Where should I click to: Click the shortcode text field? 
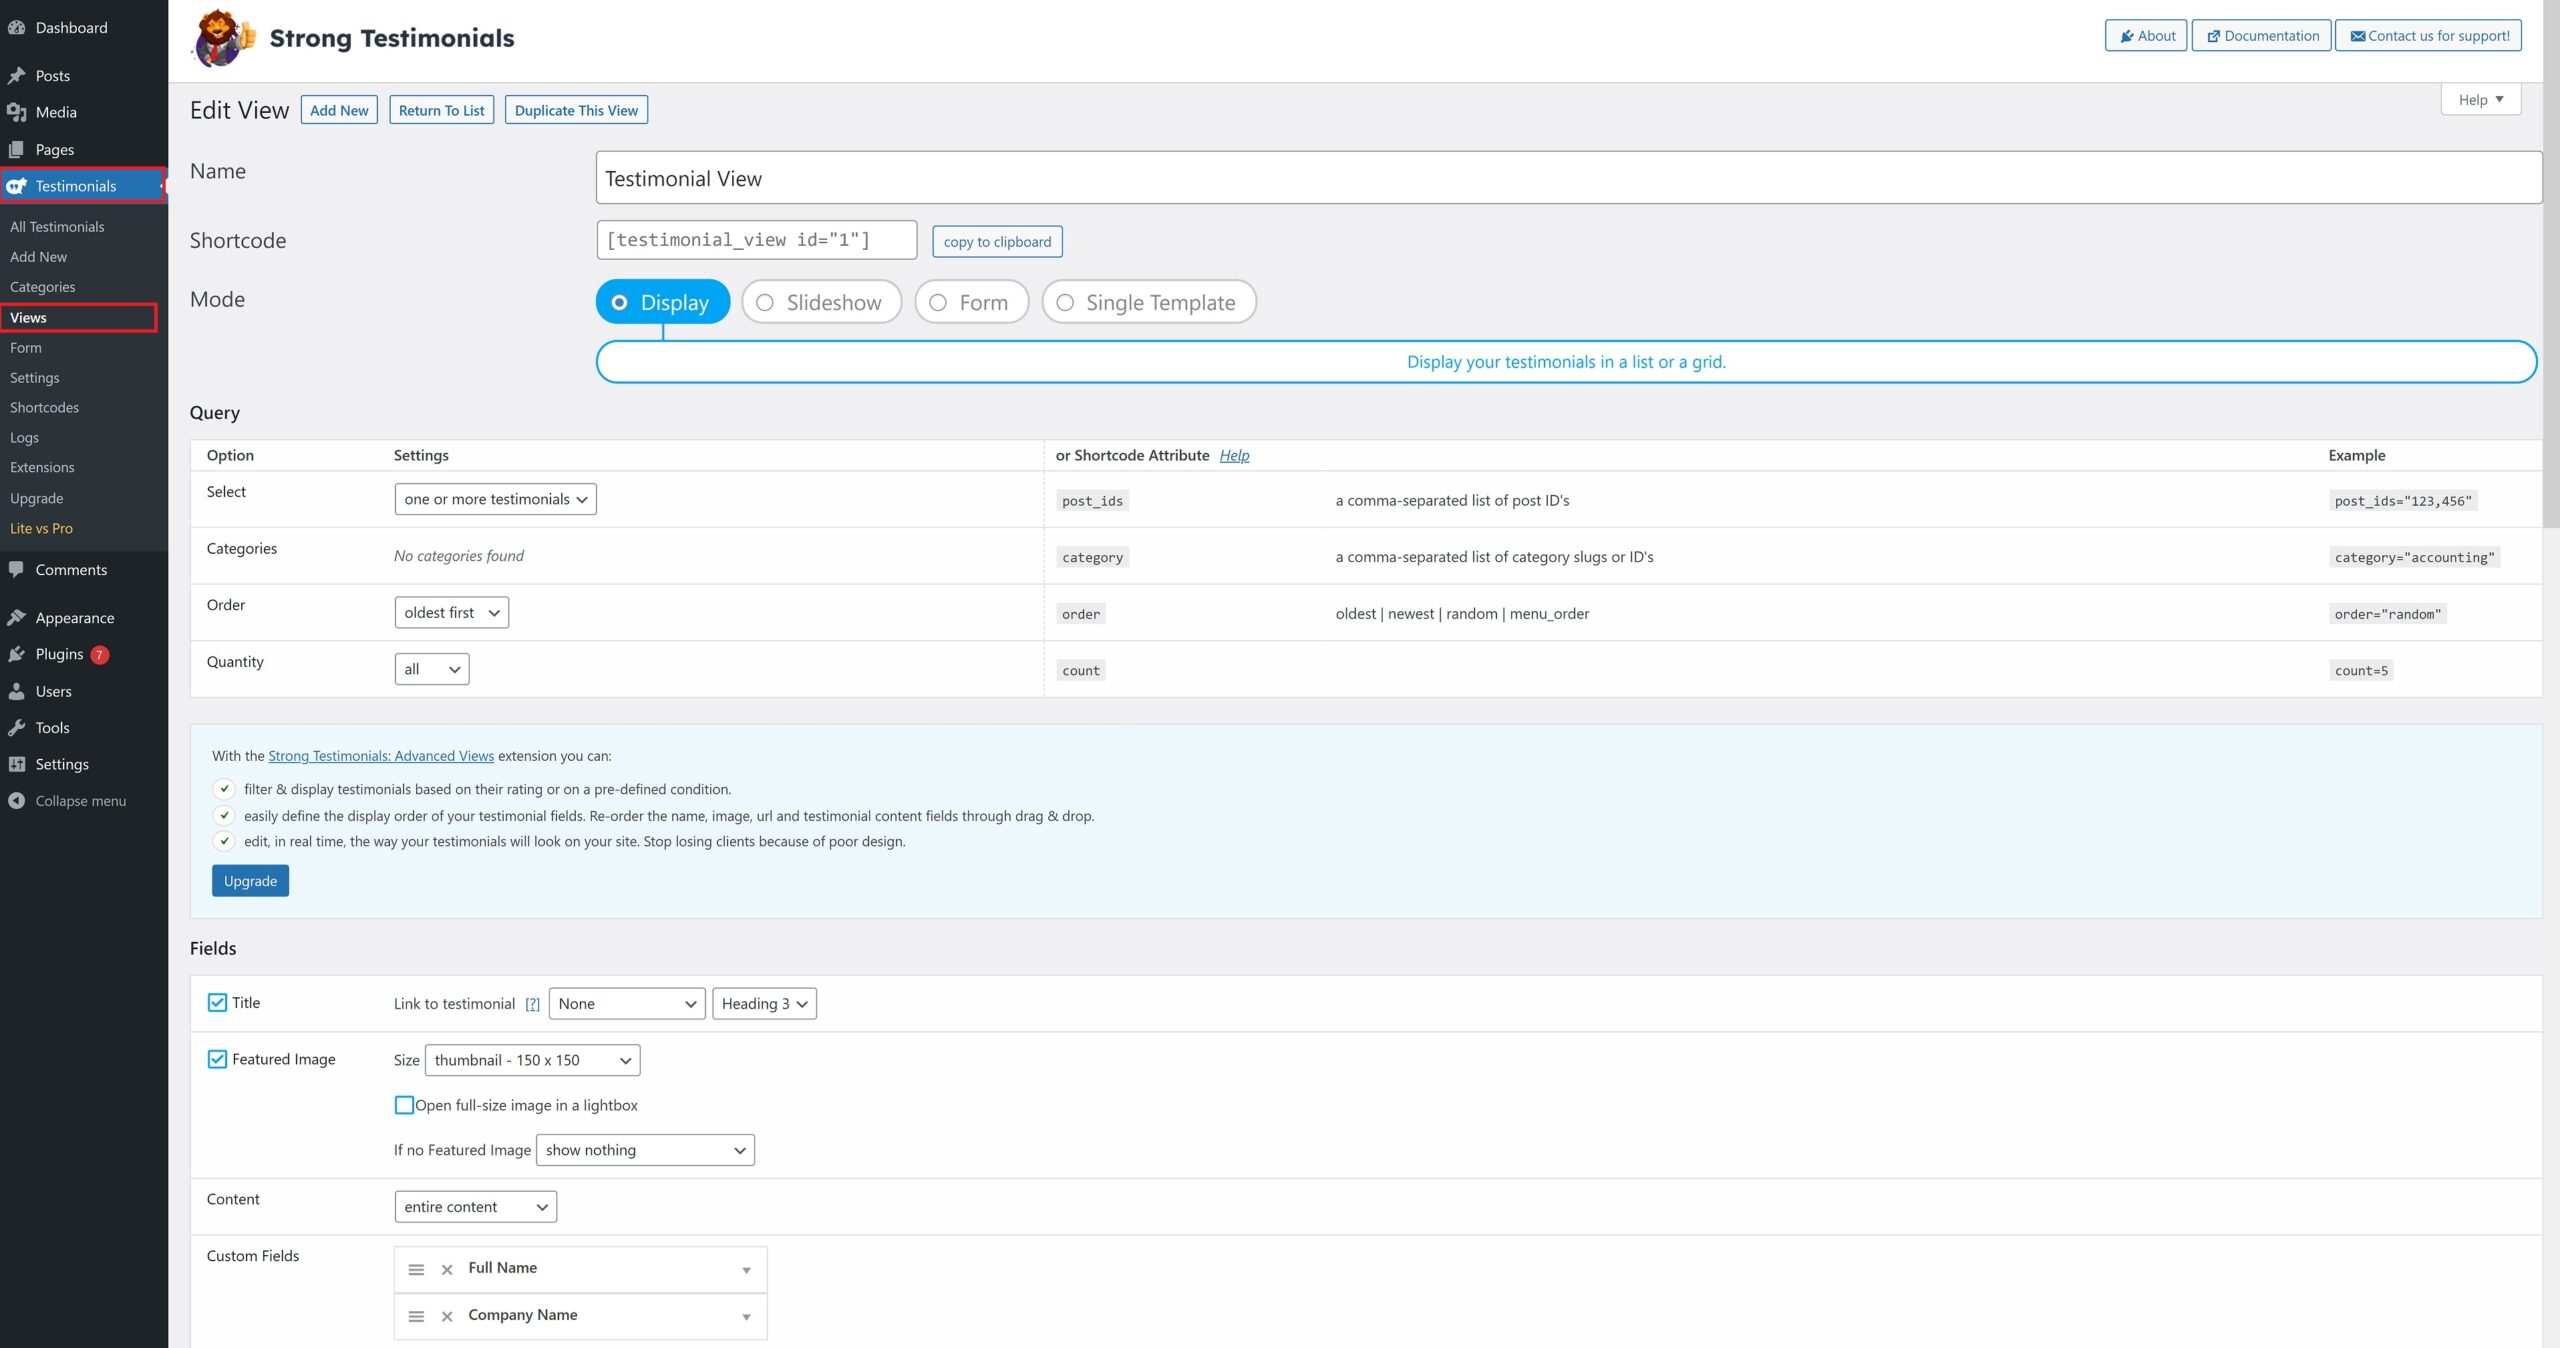click(756, 240)
